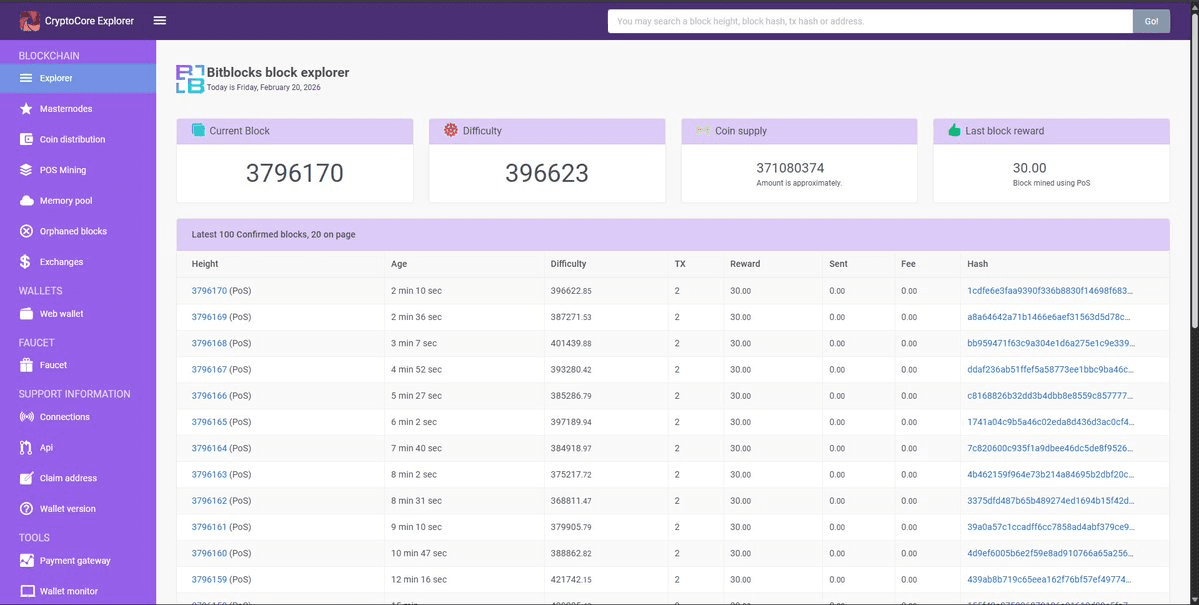
Task: Click the page vertical scrollbar
Action: tap(1193, 200)
